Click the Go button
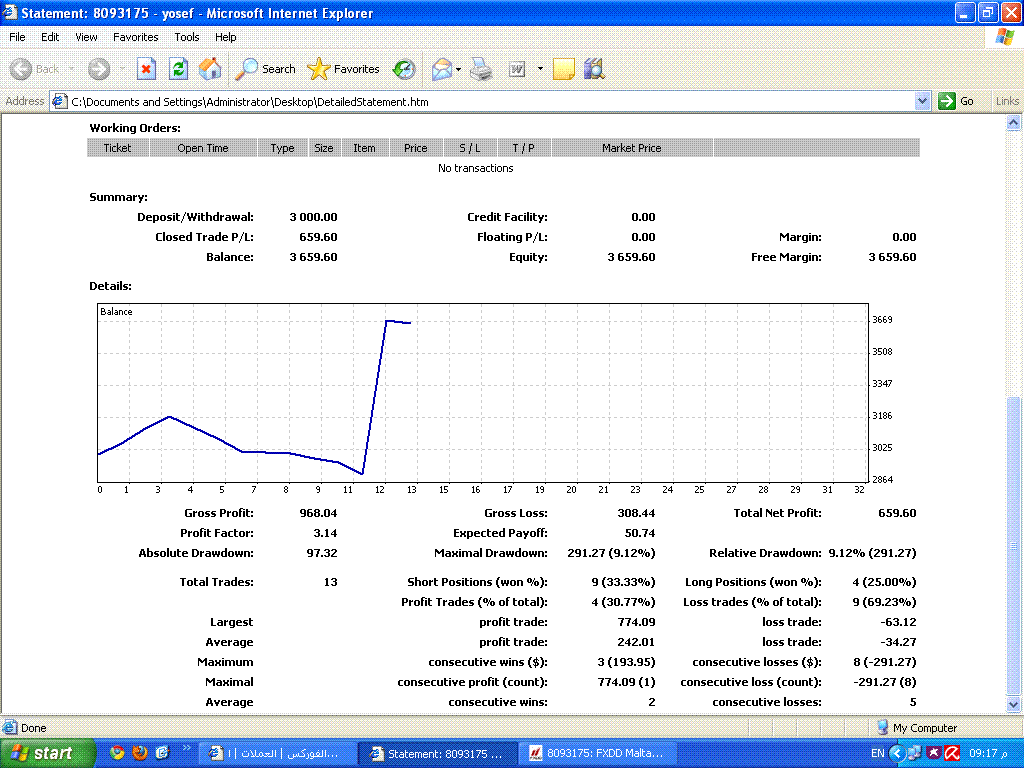The image size is (1024, 768). [x=957, y=101]
